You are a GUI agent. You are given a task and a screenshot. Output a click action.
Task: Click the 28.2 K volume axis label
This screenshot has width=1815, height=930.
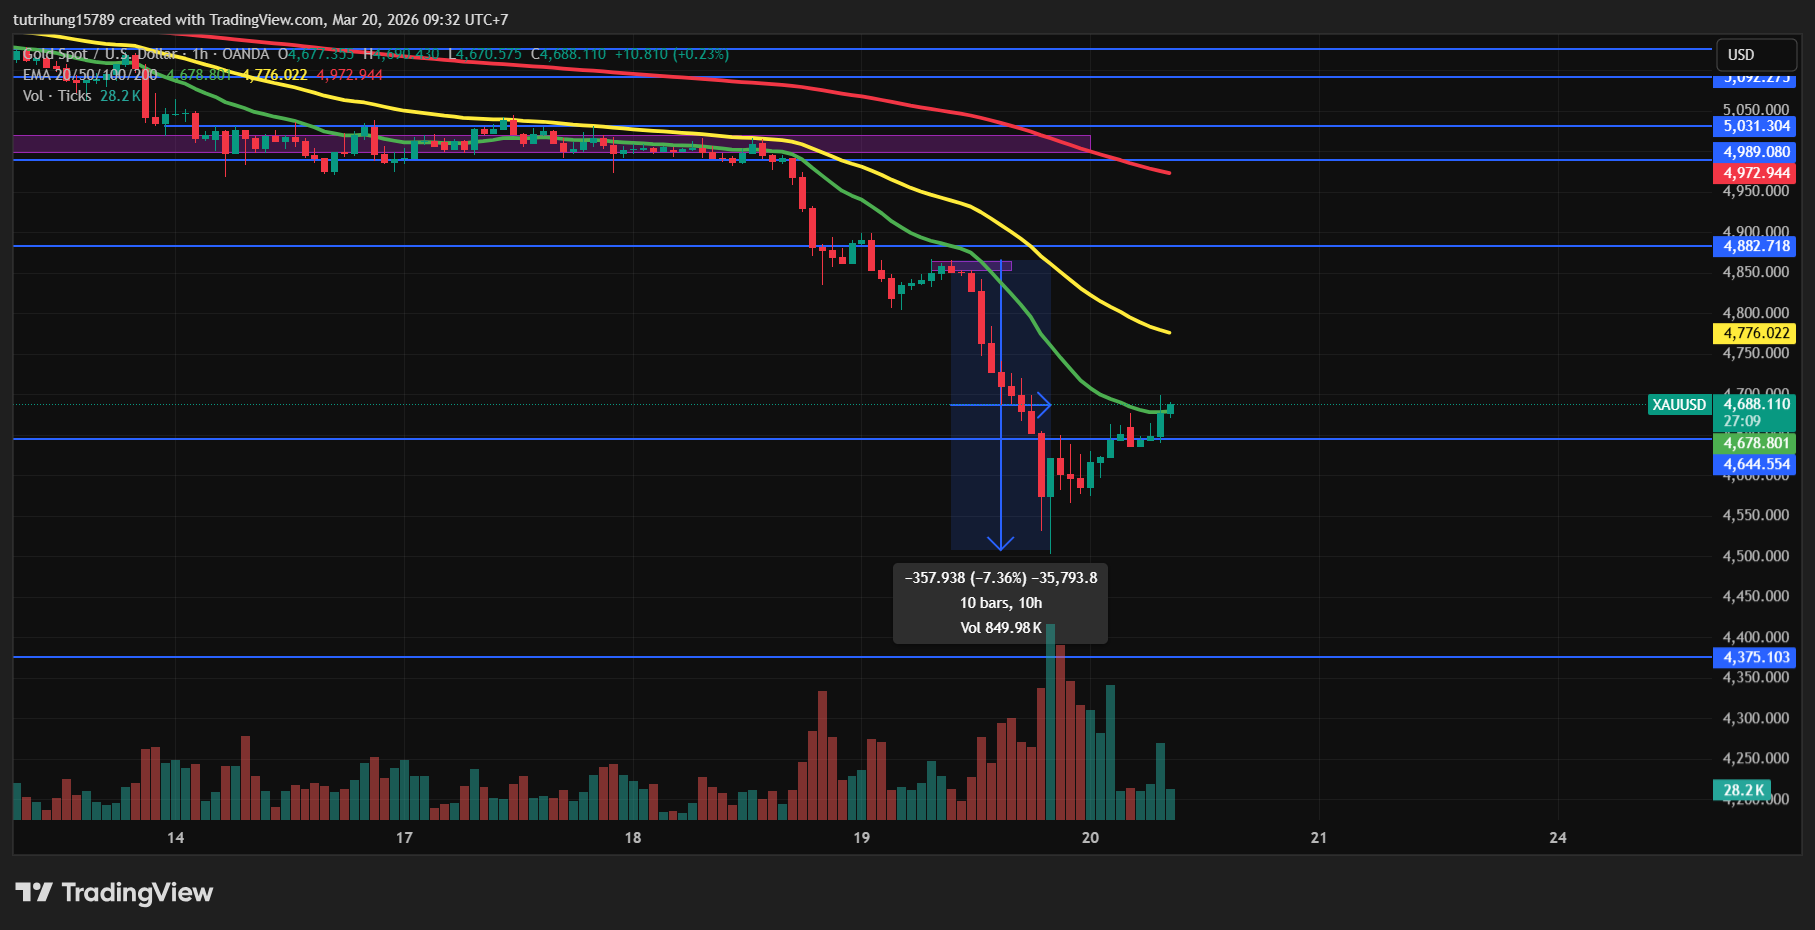[1743, 790]
